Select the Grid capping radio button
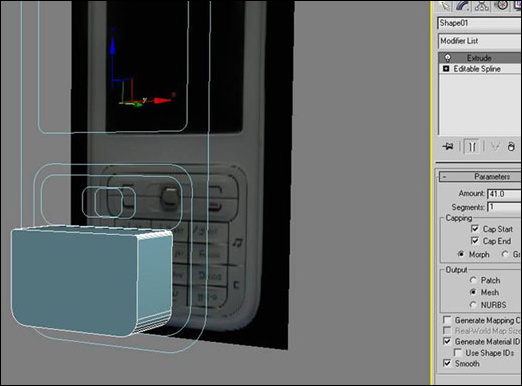522x386 pixels. click(x=506, y=254)
